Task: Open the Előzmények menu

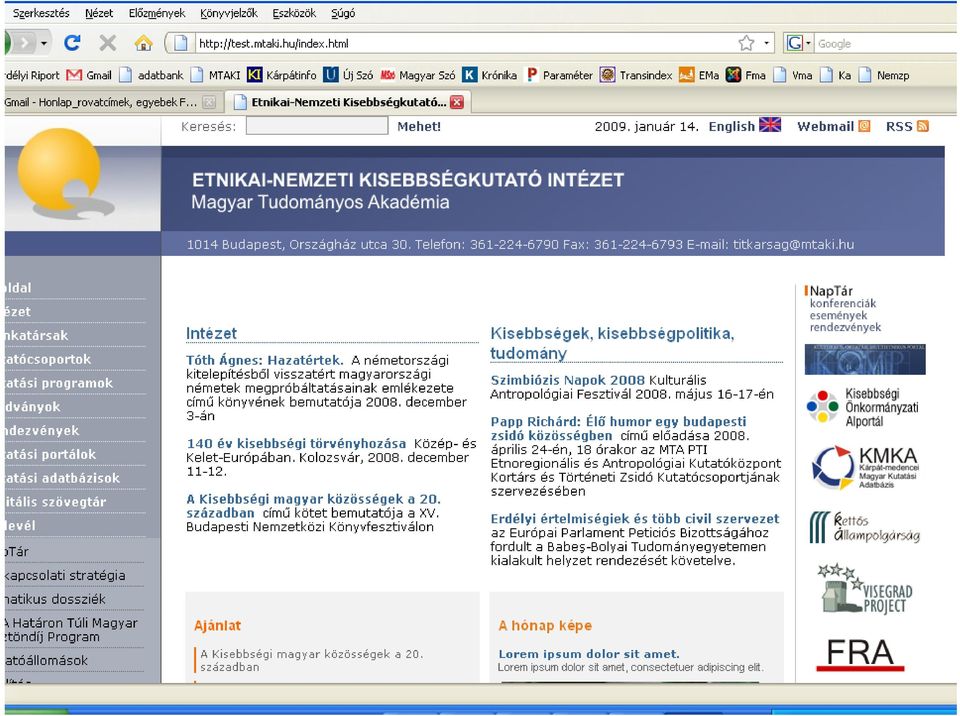Action: pyautogui.click(x=157, y=13)
